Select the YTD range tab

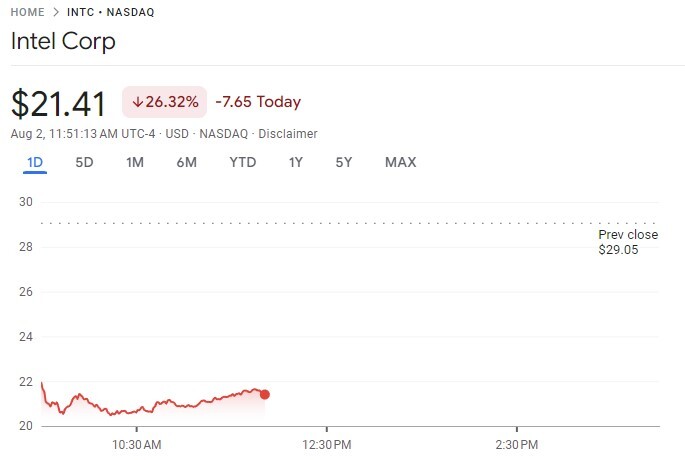pyautogui.click(x=242, y=162)
